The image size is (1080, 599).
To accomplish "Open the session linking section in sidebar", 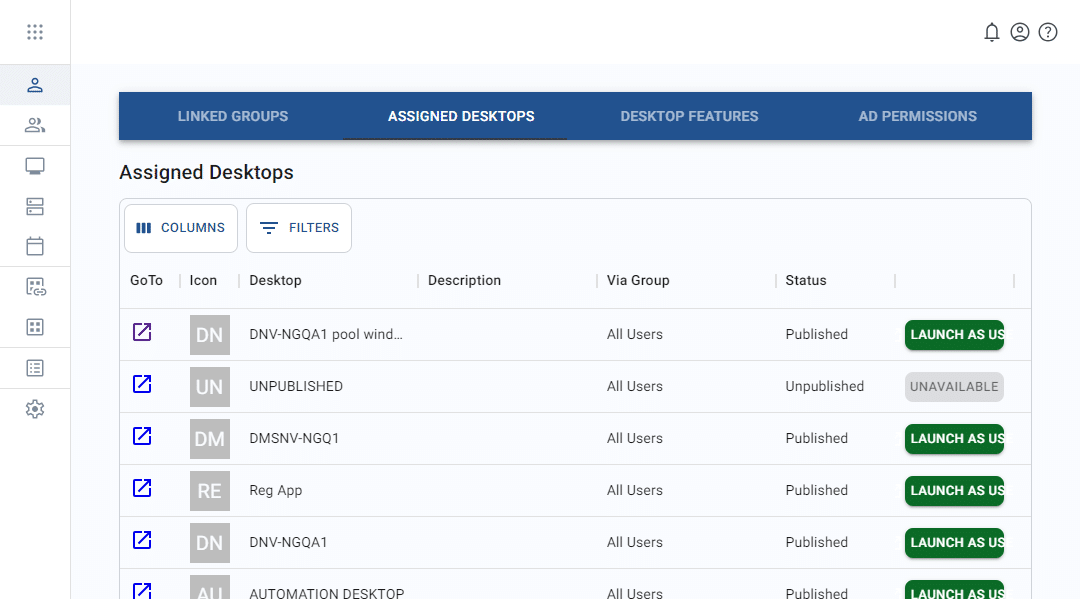I will point(35,286).
